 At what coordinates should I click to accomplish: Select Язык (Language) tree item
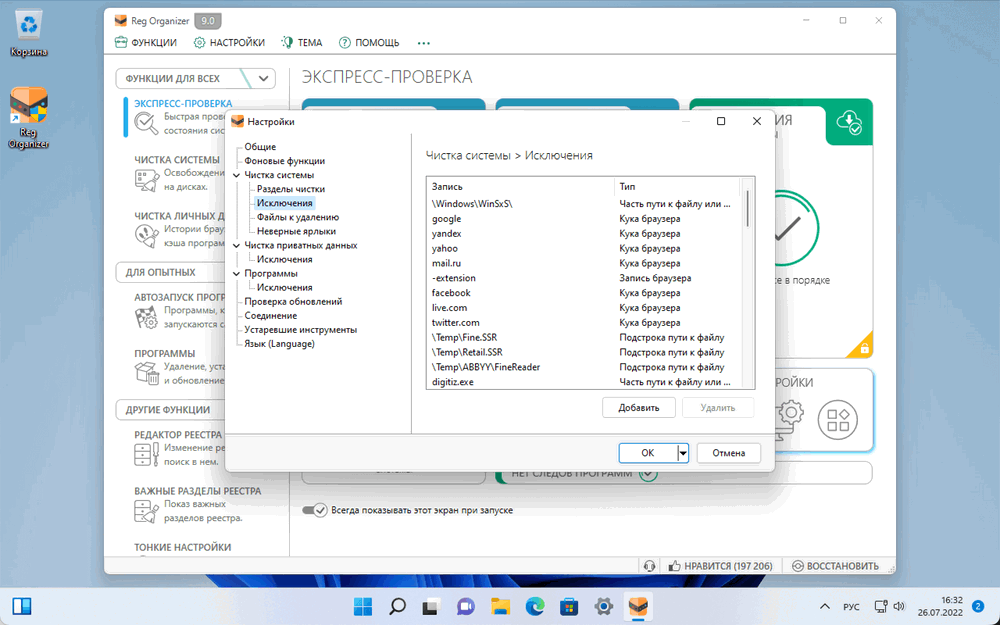[x=279, y=343]
